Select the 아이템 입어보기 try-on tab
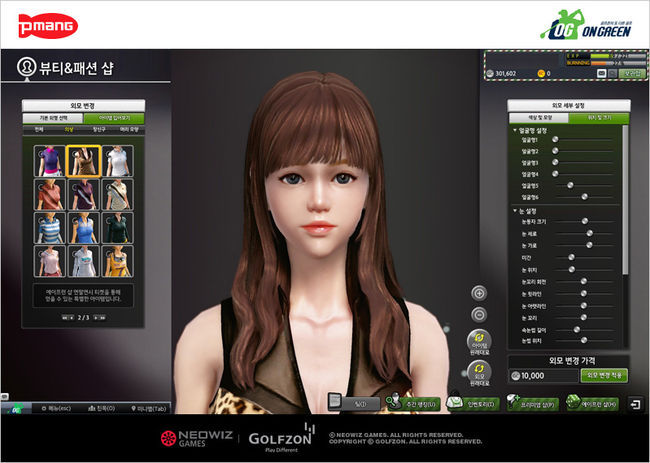This screenshot has width=650, height=463. point(114,118)
